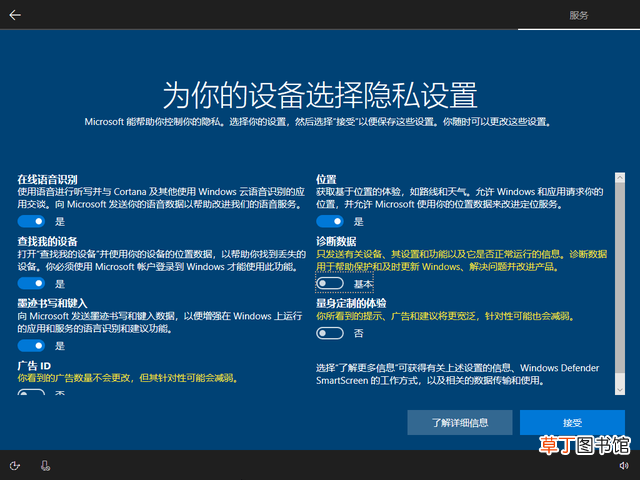Click the vertical scrollbar thumb
The height and width of the screenshot is (480, 640).
click(x=620, y=278)
